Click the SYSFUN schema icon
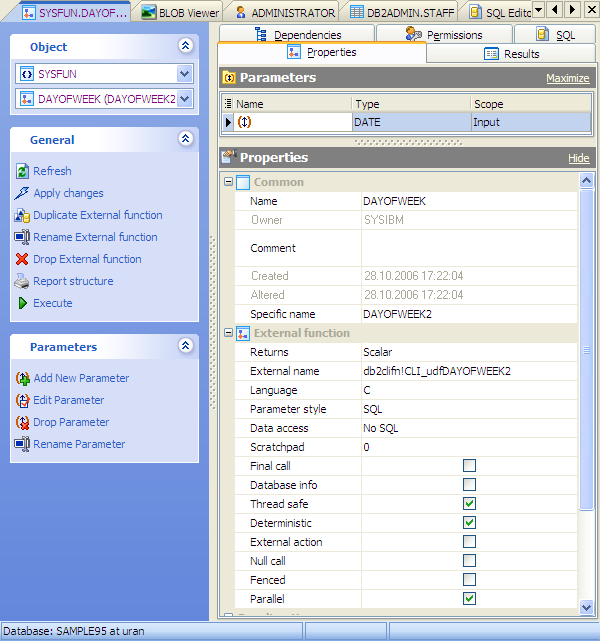Screen dimensions: 600x641 27,74
